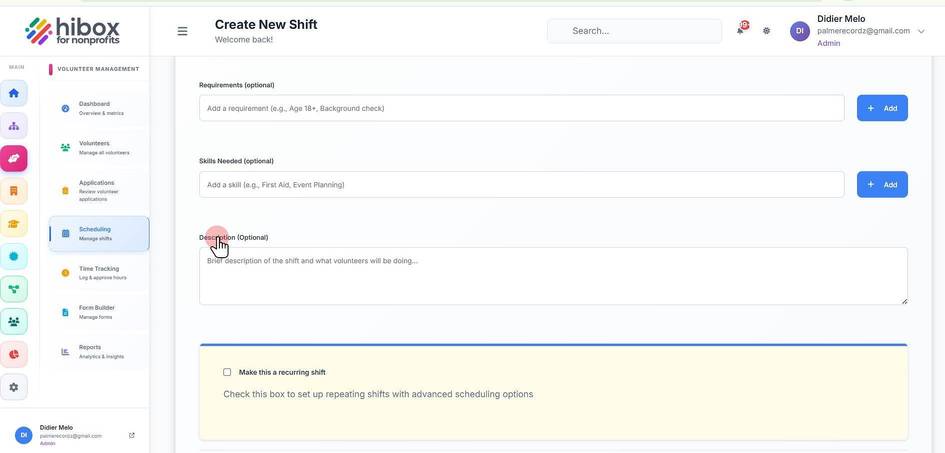Viewport: 945px width, 453px height.
Task: Click the pie chart reports rail icon
Action: point(14,354)
